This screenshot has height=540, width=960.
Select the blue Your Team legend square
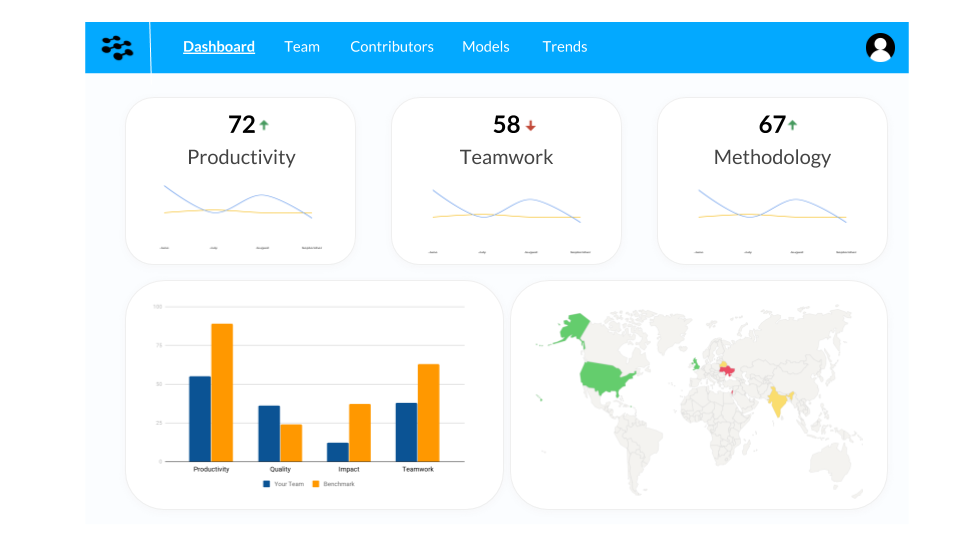tap(266, 484)
